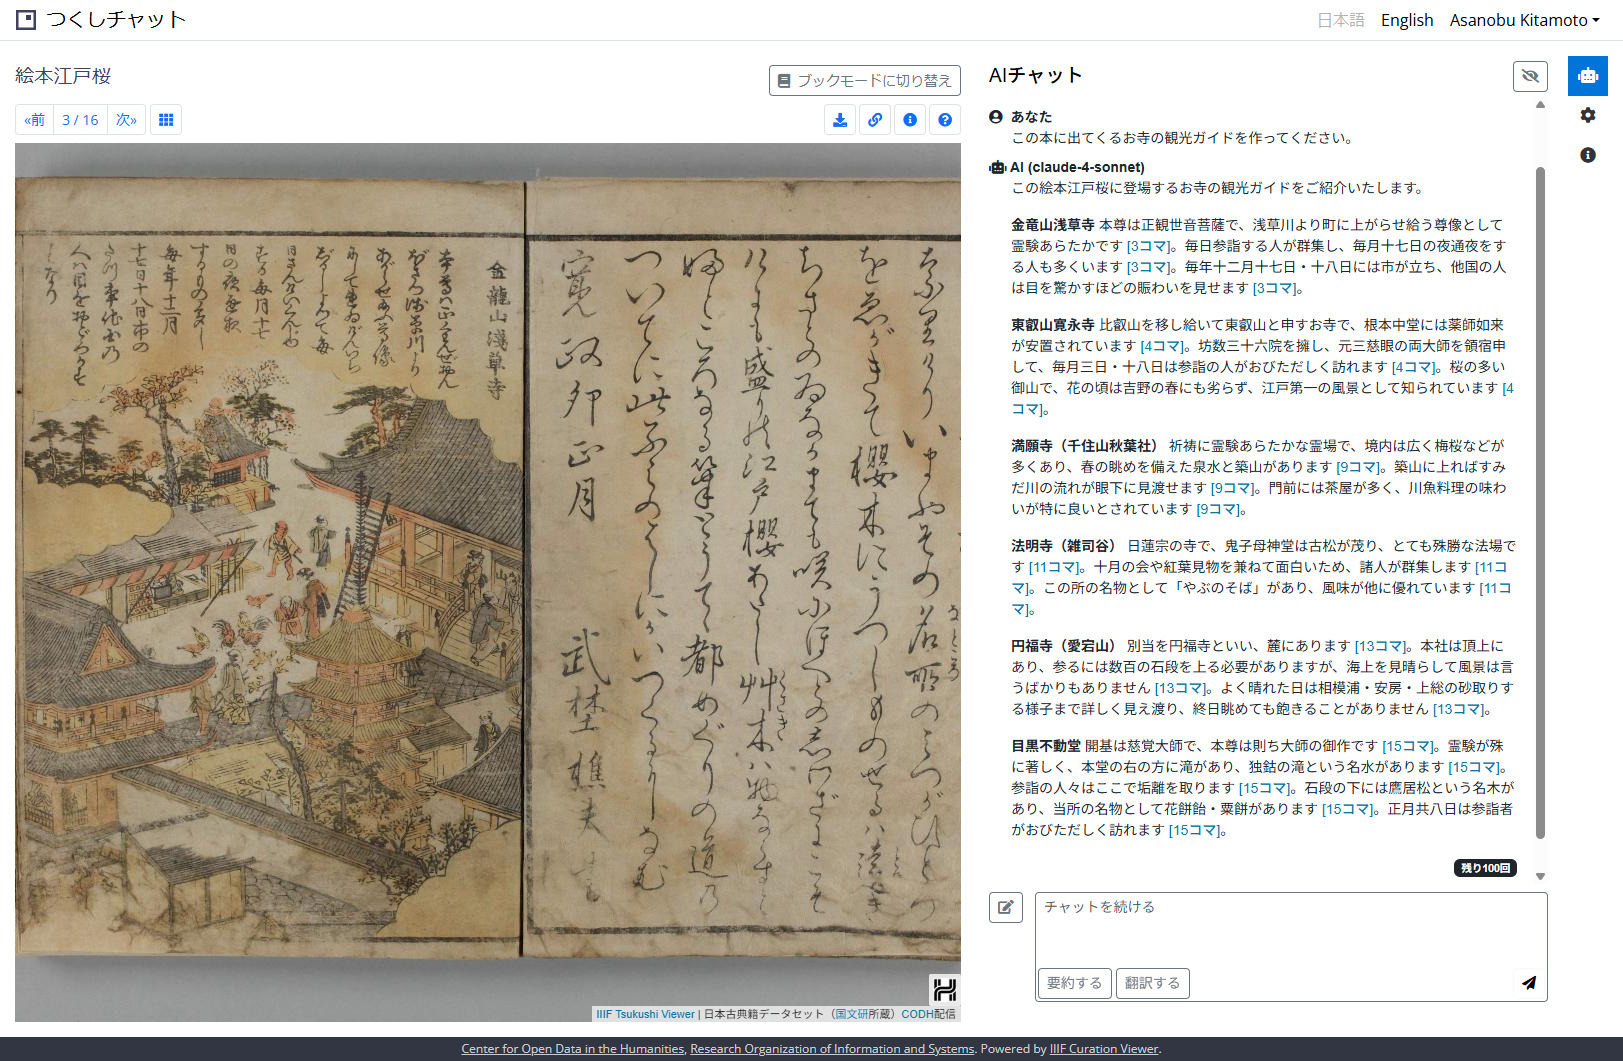This screenshot has height=1061, width=1623.
Task: Click the 翻訳する translate button
Action: click(x=1152, y=983)
